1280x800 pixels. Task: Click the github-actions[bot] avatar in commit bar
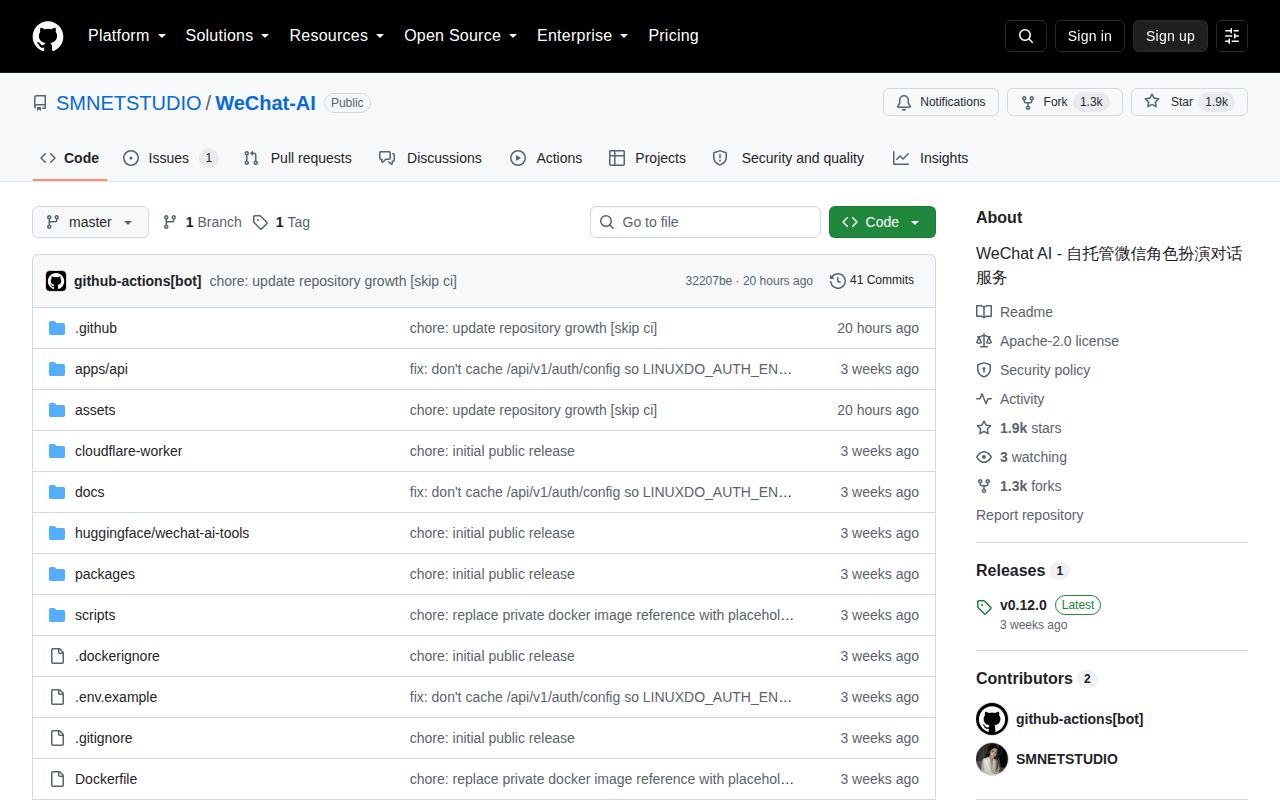click(x=56, y=281)
